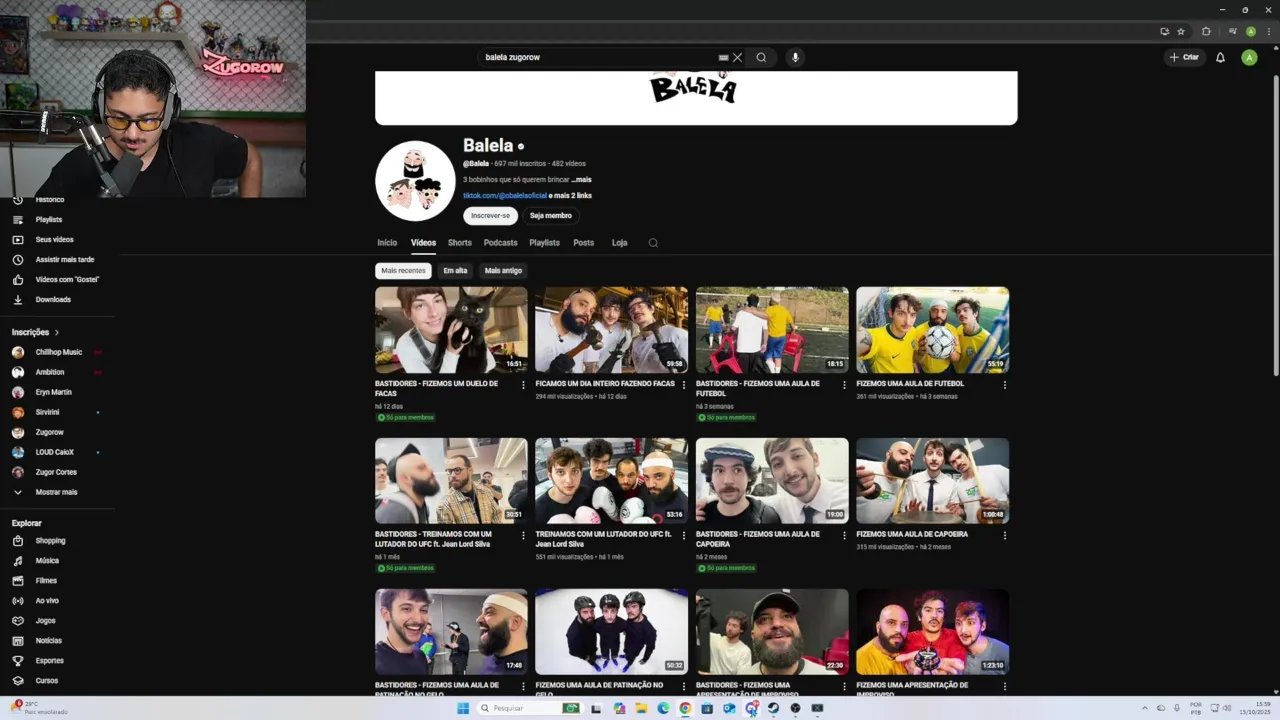
Task: Open options for BASTIDORES AULA DE FUTEBOL
Action: pyautogui.click(x=844, y=385)
